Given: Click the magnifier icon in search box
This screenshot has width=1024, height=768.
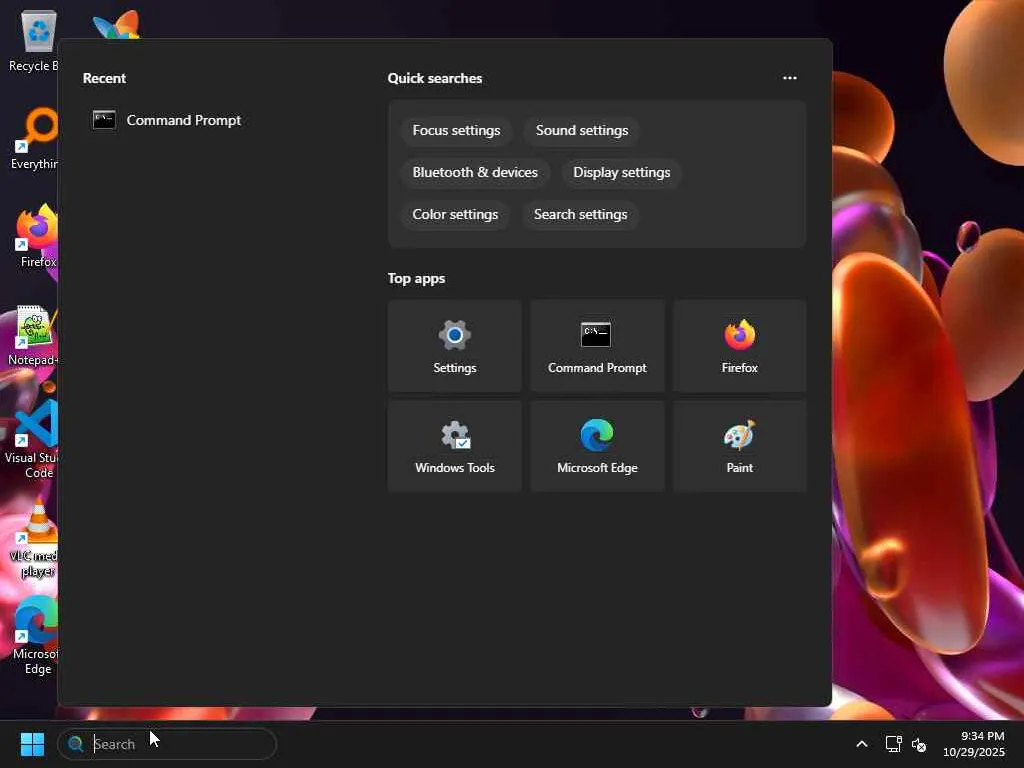Looking at the screenshot, I should tap(76, 744).
